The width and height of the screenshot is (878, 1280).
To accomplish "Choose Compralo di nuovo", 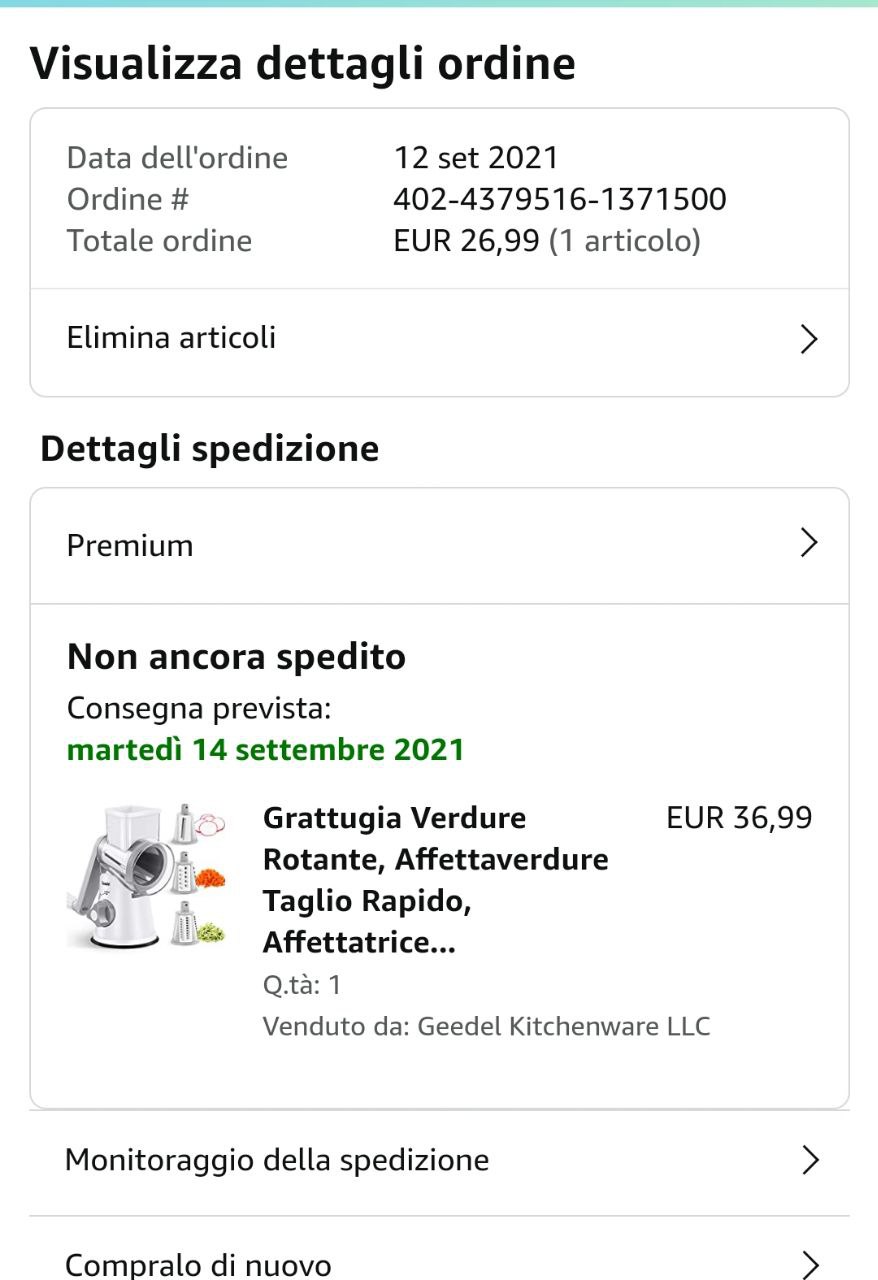I will [198, 1265].
